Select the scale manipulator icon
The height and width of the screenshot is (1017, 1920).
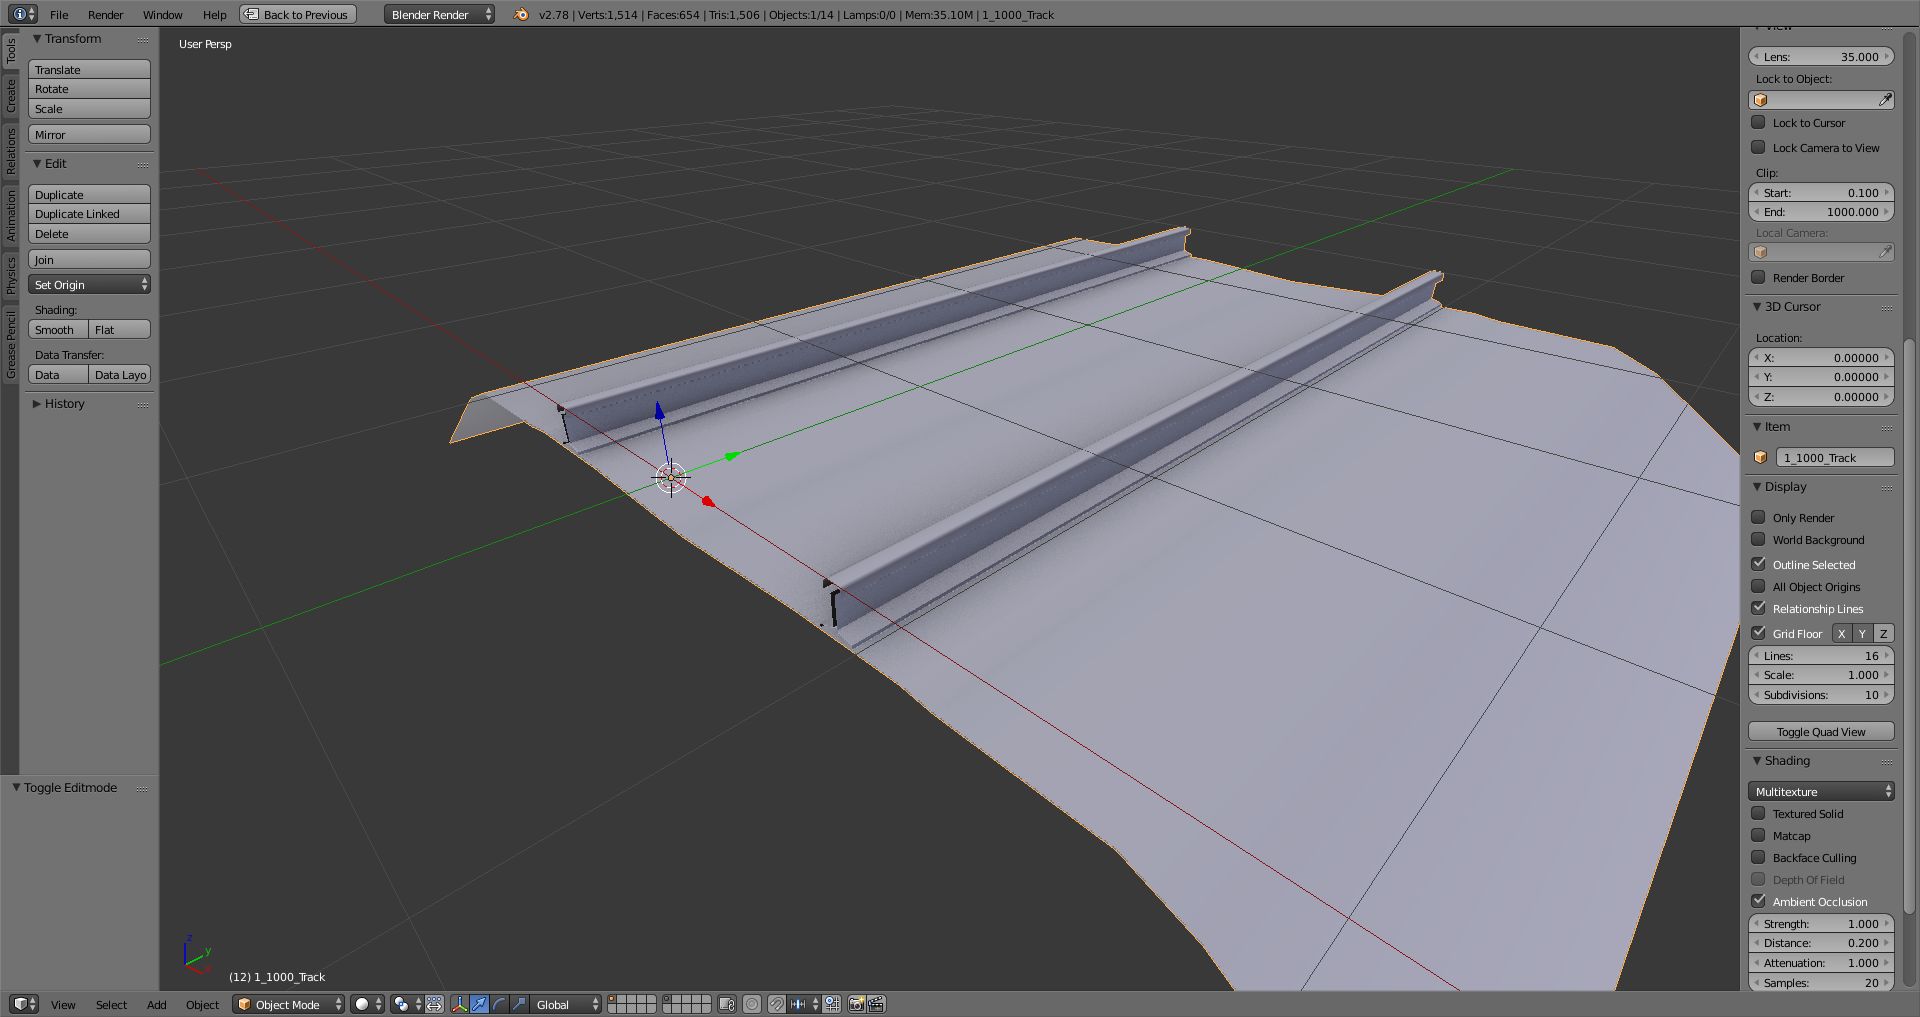[519, 1004]
